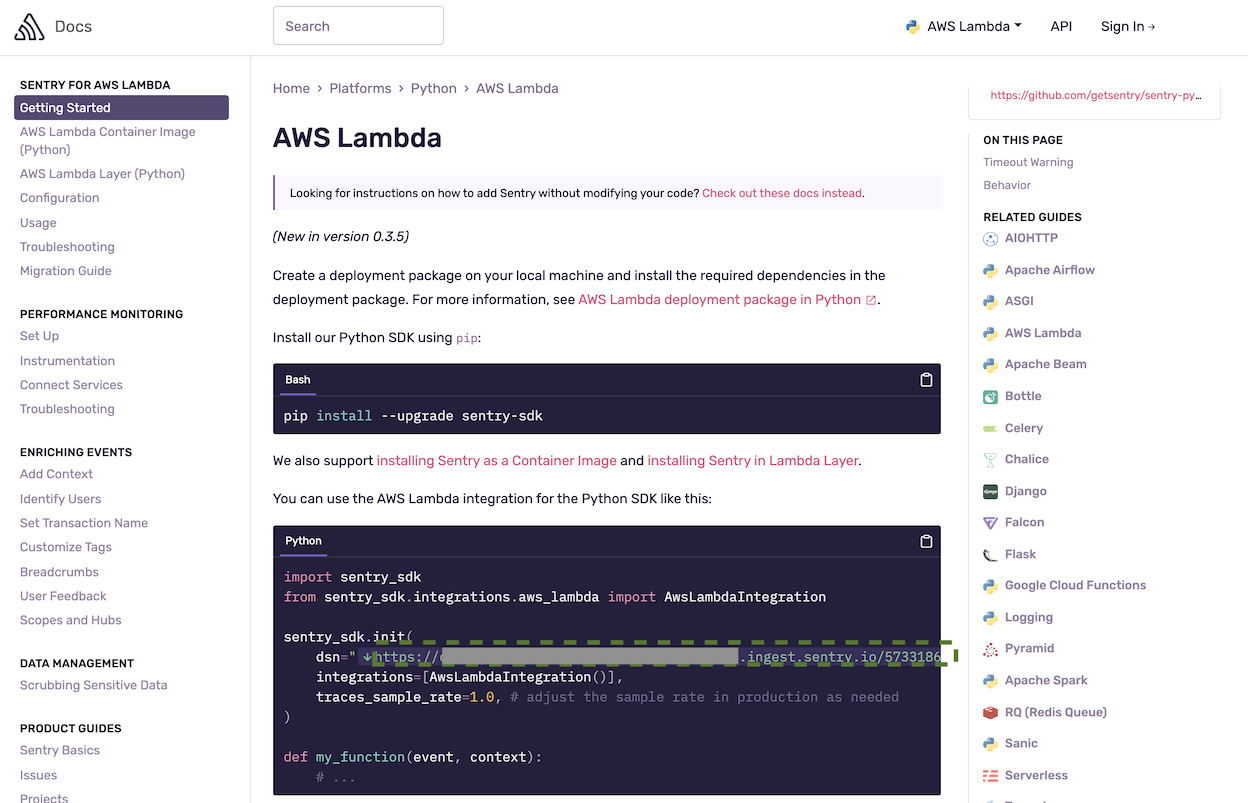Expand the DSN selector arrow in code
This screenshot has height=803, width=1248.
pyautogui.click(x=367, y=657)
